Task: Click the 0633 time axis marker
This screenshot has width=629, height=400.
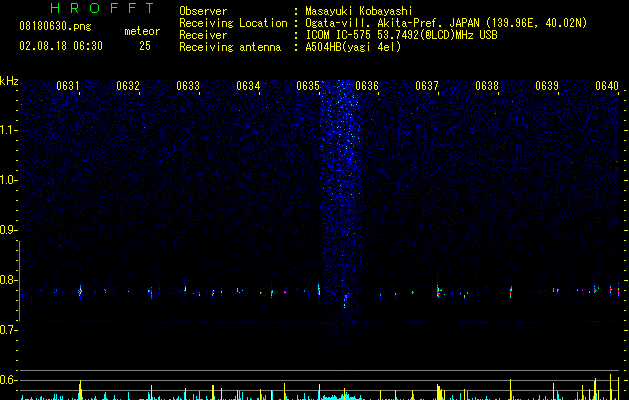Action: [188, 86]
